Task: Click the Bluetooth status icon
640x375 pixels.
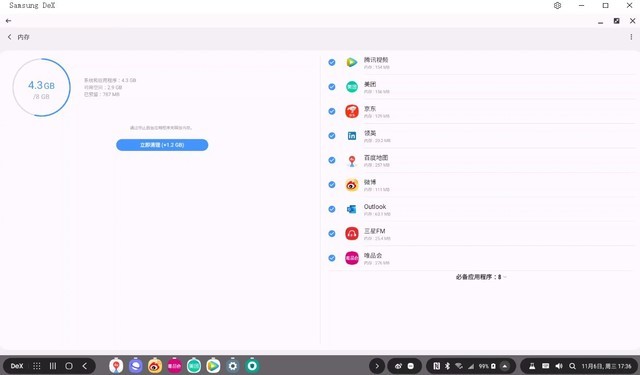Action: pyautogui.click(x=447, y=366)
